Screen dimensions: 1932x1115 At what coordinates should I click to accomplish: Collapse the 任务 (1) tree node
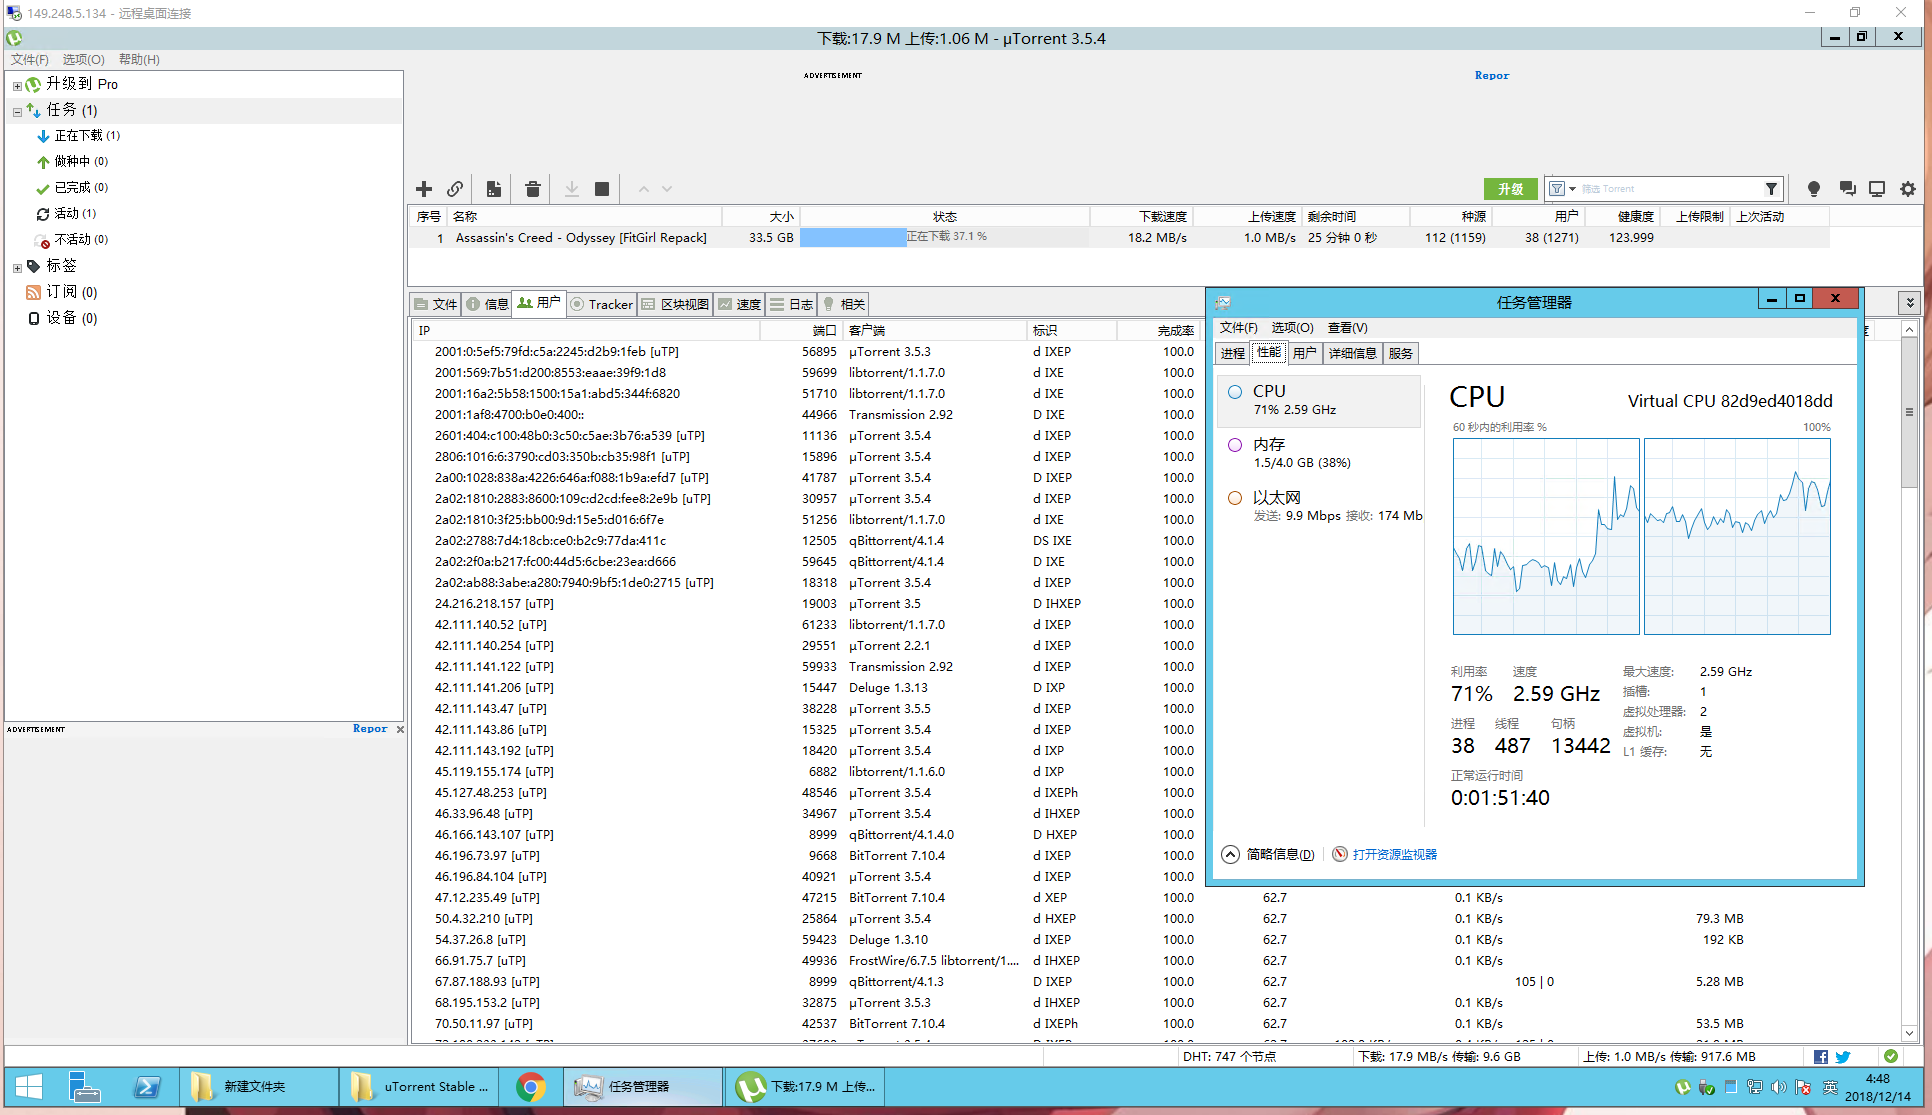tap(17, 112)
